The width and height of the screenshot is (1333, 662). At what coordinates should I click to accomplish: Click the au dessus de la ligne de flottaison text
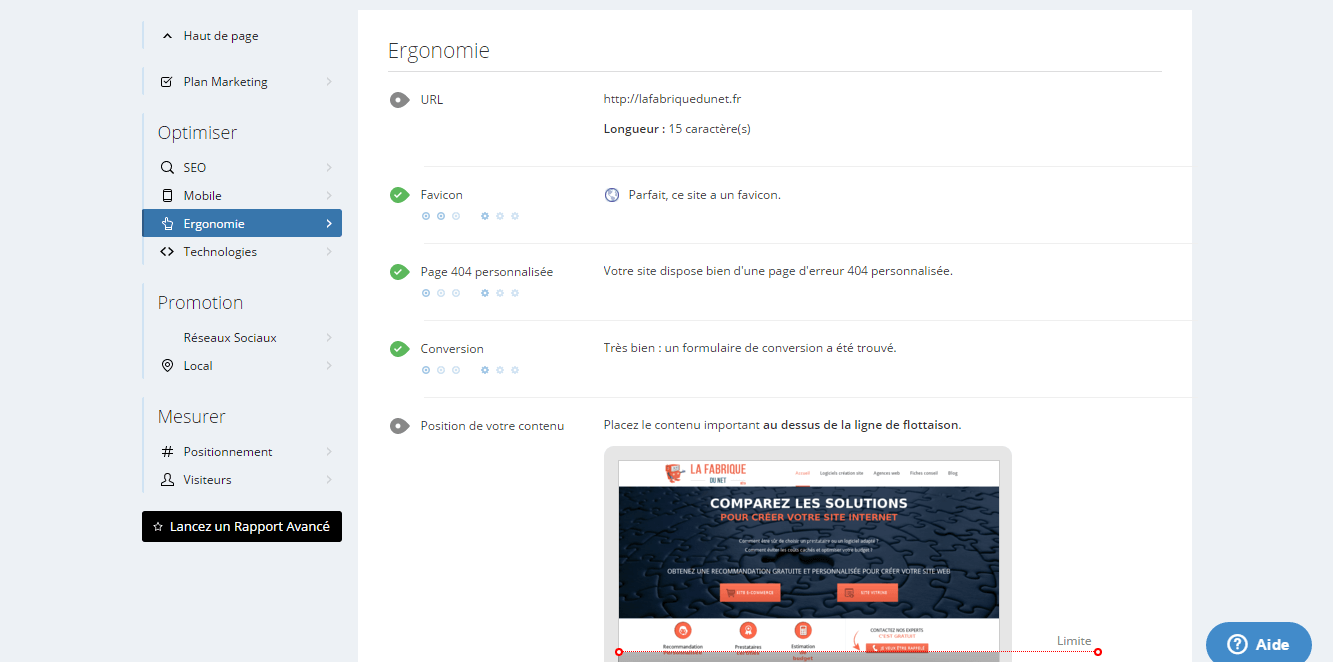(861, 426)
